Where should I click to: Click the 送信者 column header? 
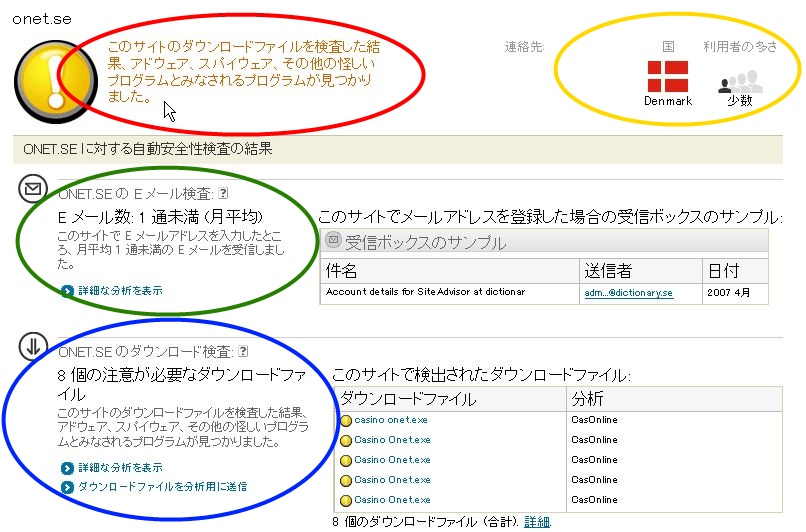(608, 271)
